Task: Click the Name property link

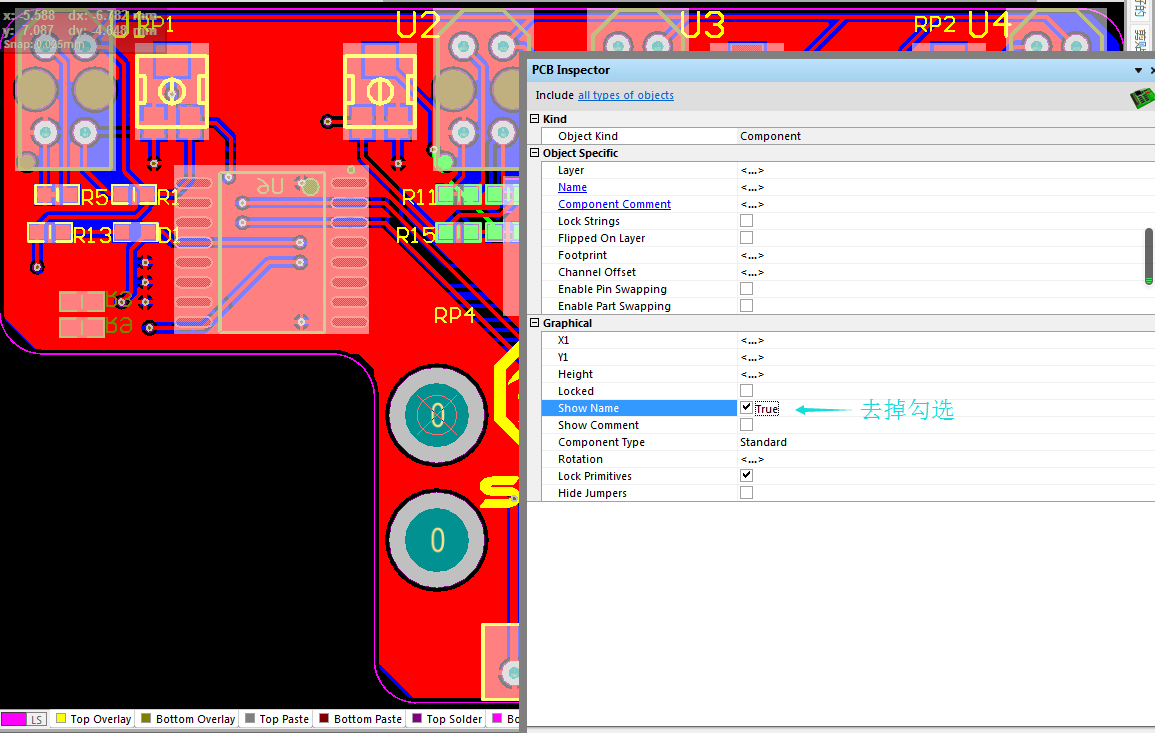Action: pyautogui.click(x=572, y=187)
